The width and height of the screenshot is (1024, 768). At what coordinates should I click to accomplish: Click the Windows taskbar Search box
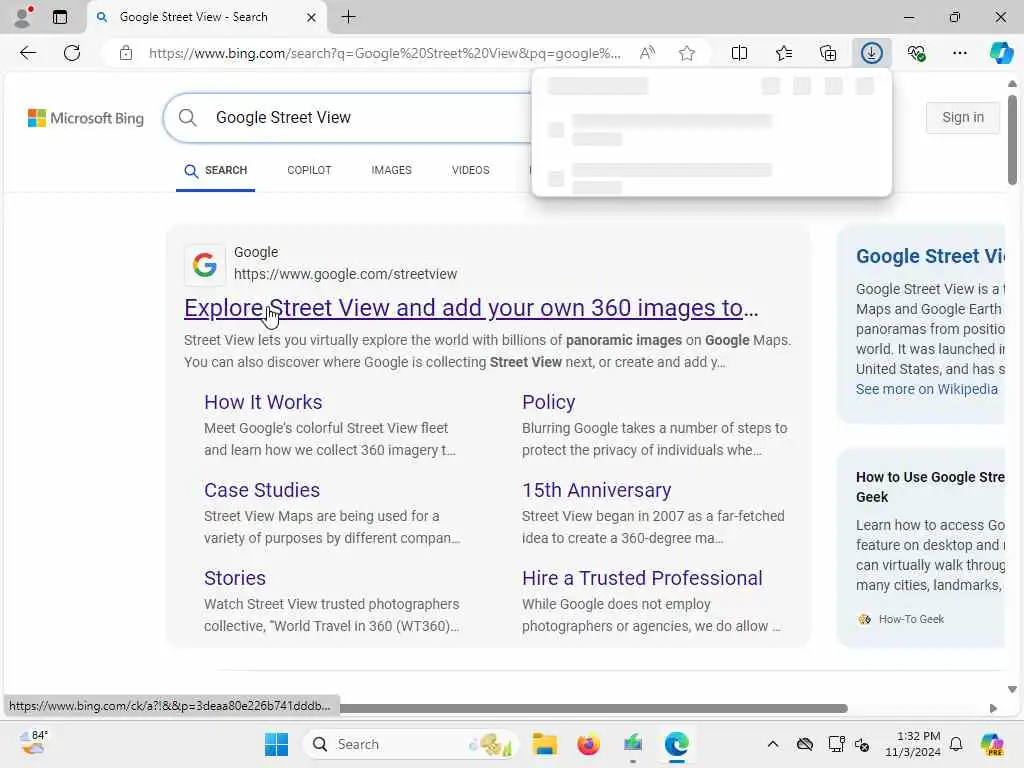[411, 744]
